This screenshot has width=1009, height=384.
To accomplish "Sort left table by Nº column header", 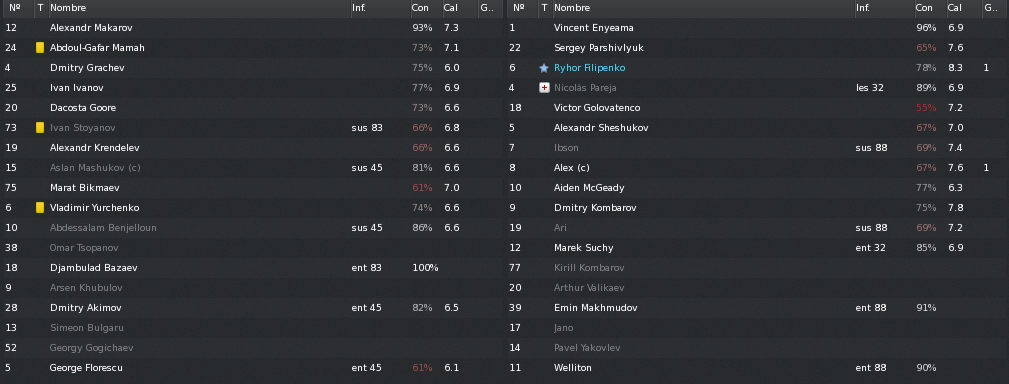I will click(x=17, y=8).
